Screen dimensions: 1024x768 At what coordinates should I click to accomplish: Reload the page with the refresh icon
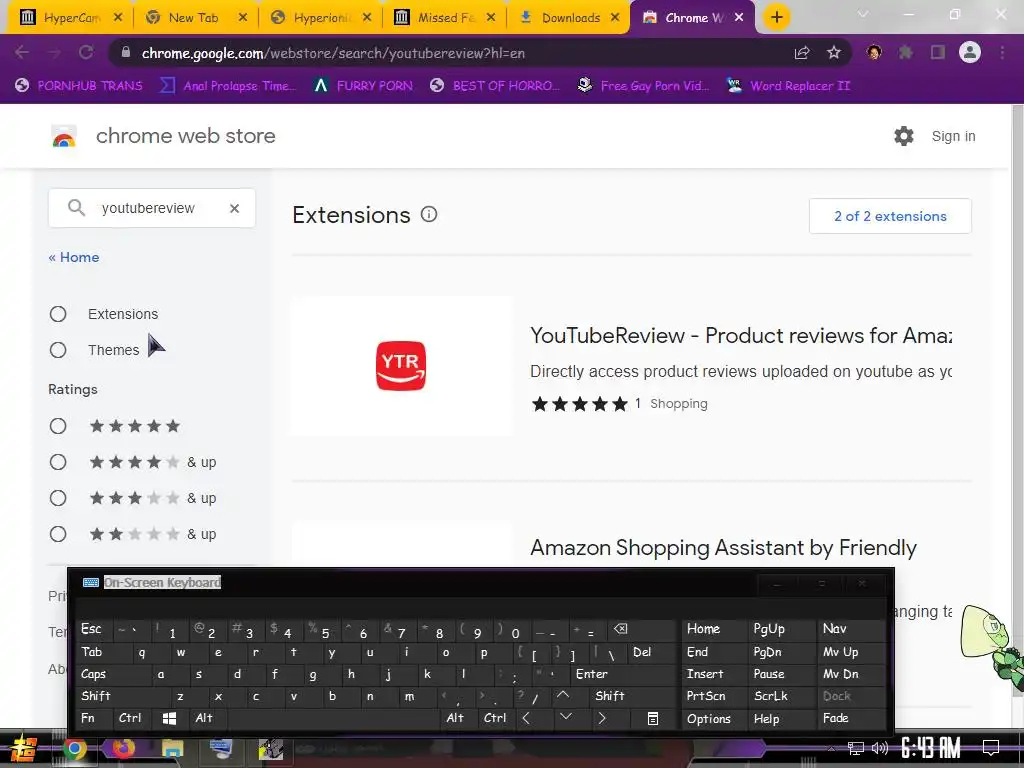pyautogui.click(x=86, y=53)
